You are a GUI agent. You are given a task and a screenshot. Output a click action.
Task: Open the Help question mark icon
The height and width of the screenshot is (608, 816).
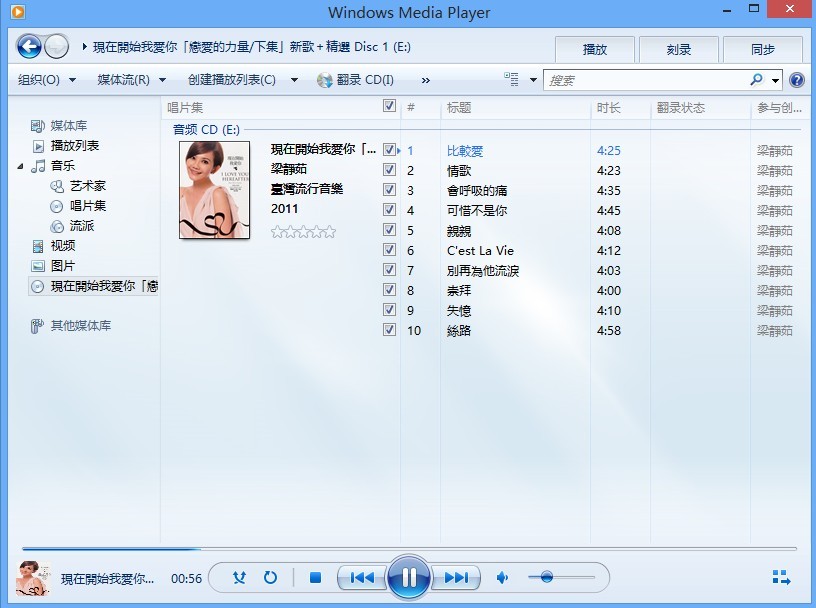click(x=796, y=80)
